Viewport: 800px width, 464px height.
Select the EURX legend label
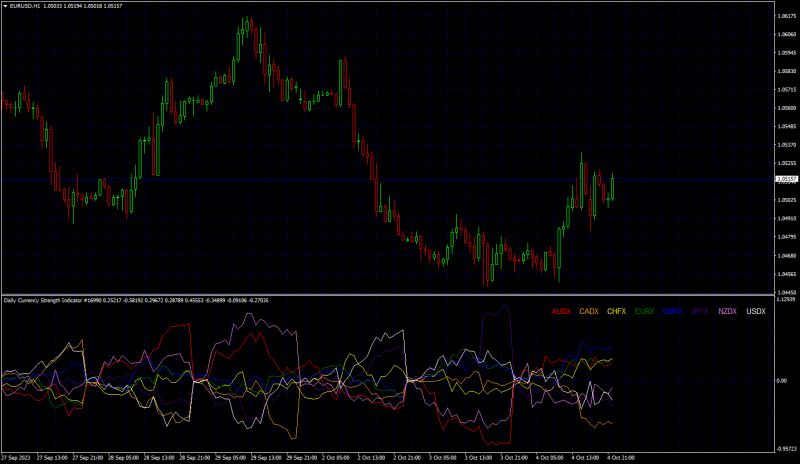pyautogui.click(x=644, y=311)
